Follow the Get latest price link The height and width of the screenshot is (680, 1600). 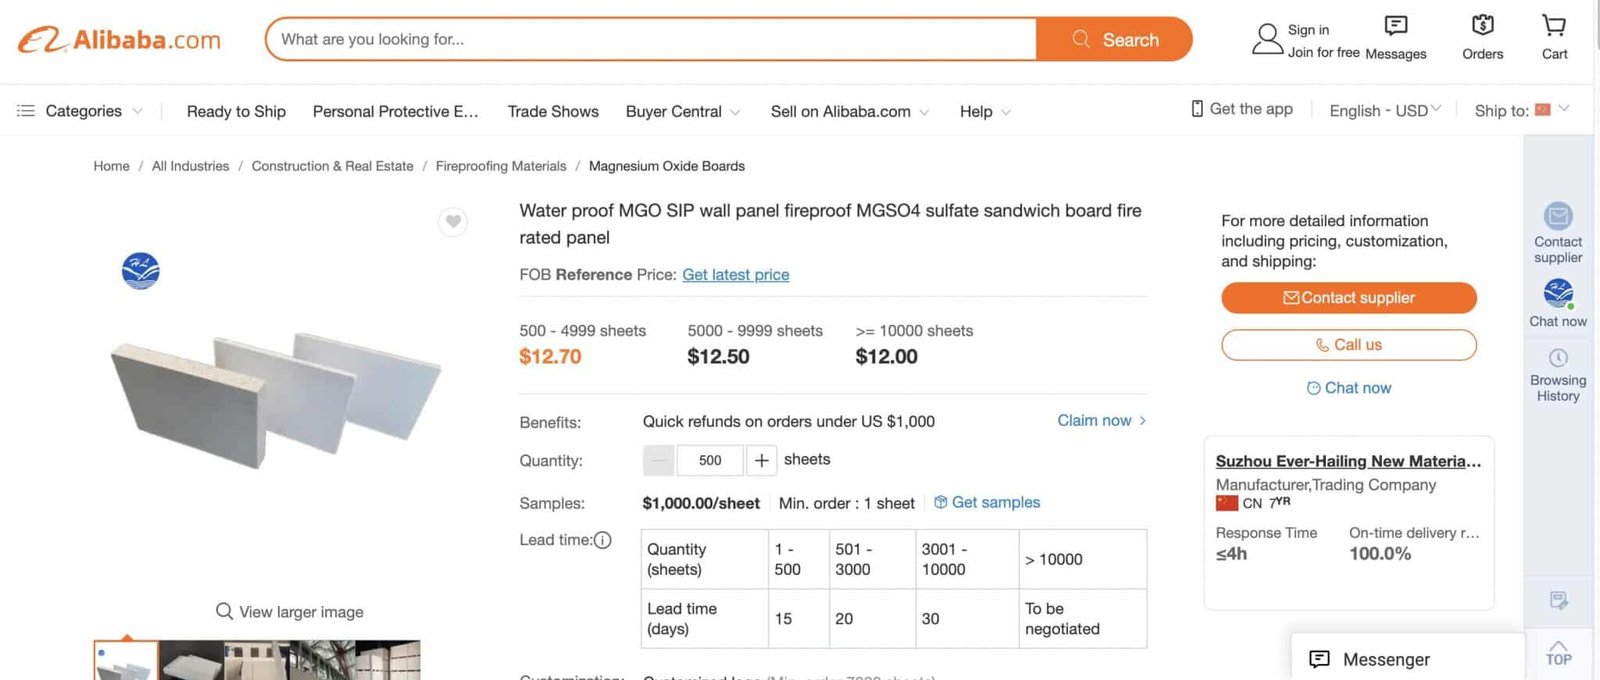coord(736,275)
